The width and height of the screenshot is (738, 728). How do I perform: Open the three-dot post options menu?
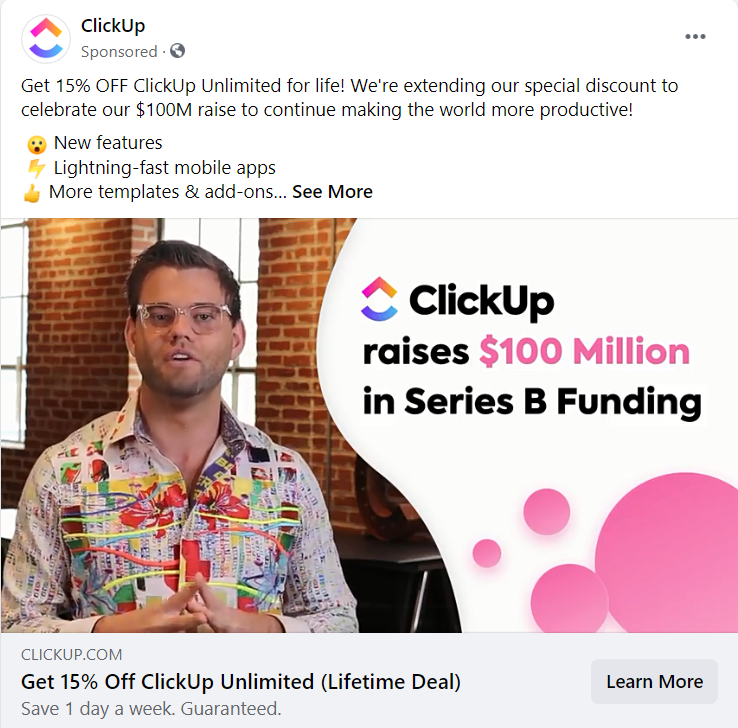pos(695,37)
